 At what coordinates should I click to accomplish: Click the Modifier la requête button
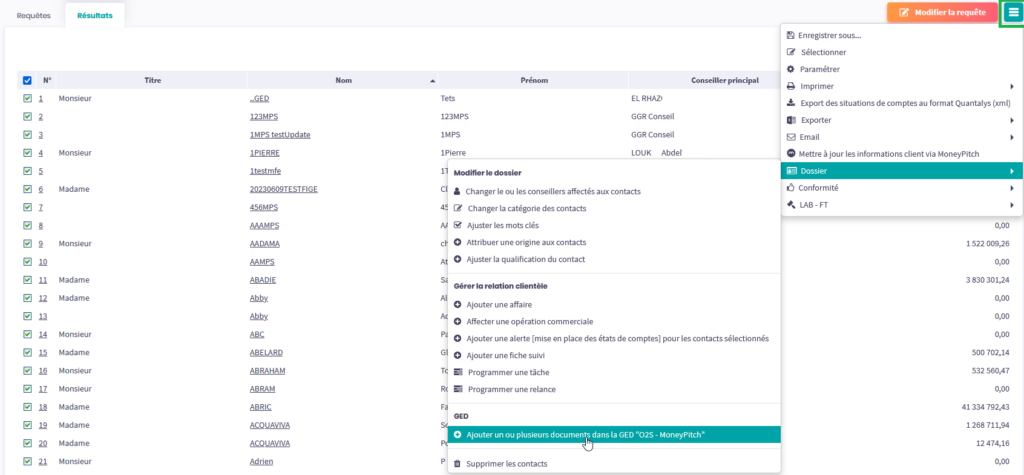(x=943, y=13)
